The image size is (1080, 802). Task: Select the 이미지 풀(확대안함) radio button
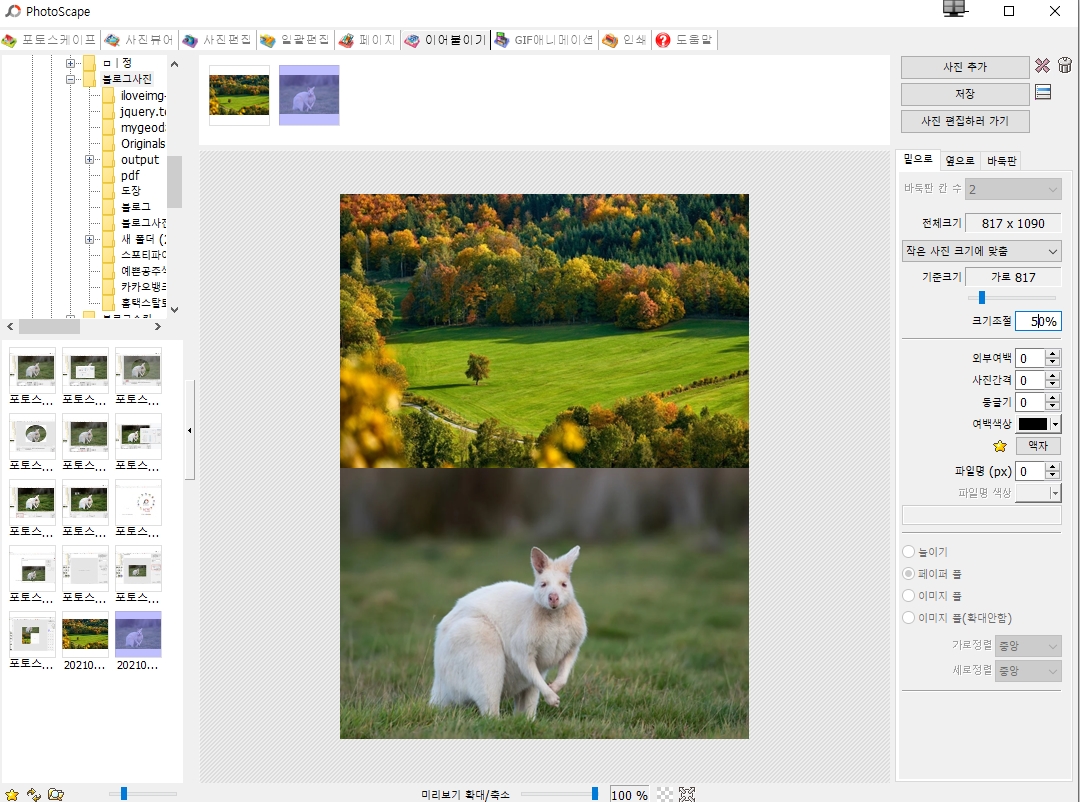pos(908,618)
